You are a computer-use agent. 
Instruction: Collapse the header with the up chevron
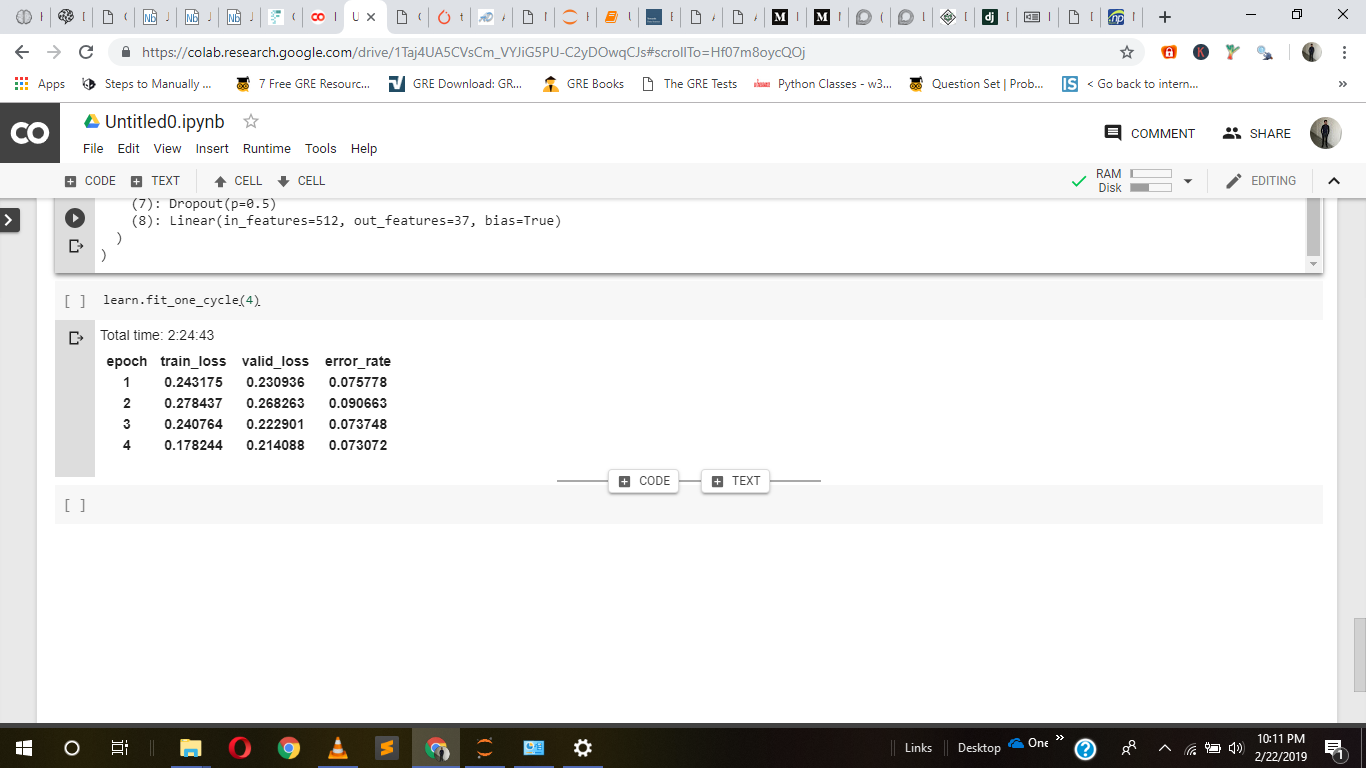(x=1333, y=181)
